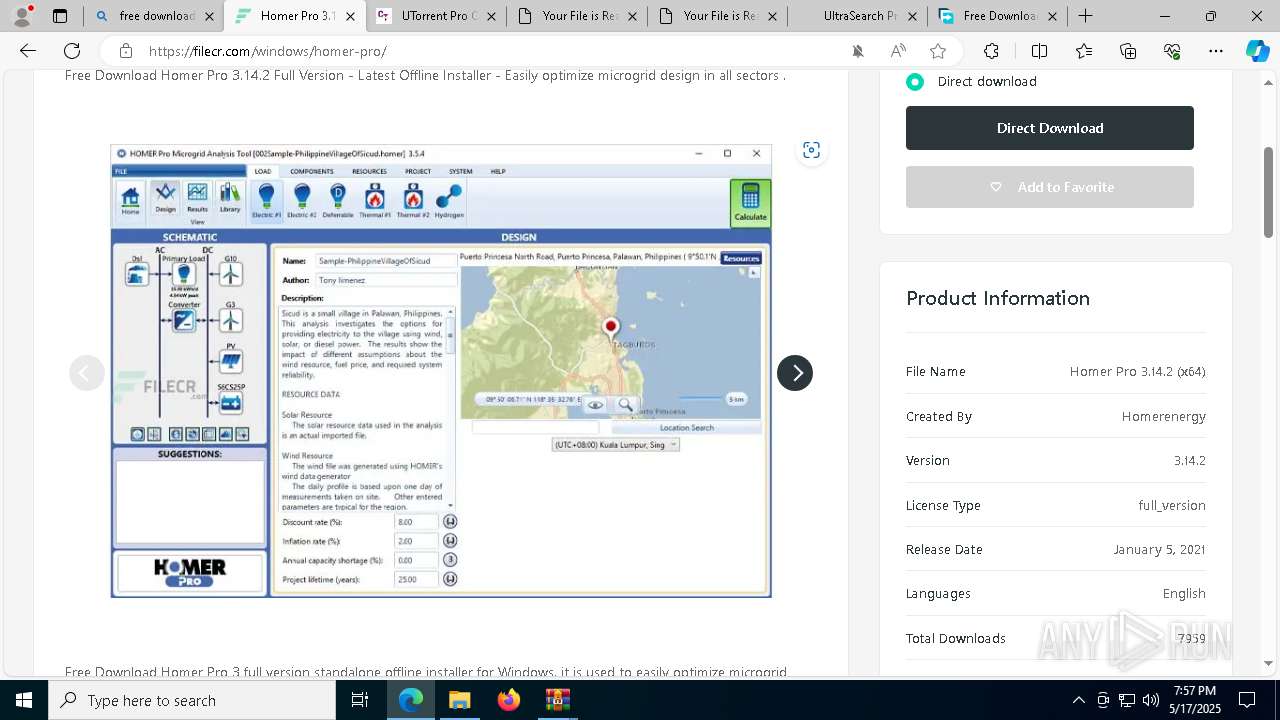Click the Direct Download button
1280x720 pixels.
click(x=1050, y=128)
